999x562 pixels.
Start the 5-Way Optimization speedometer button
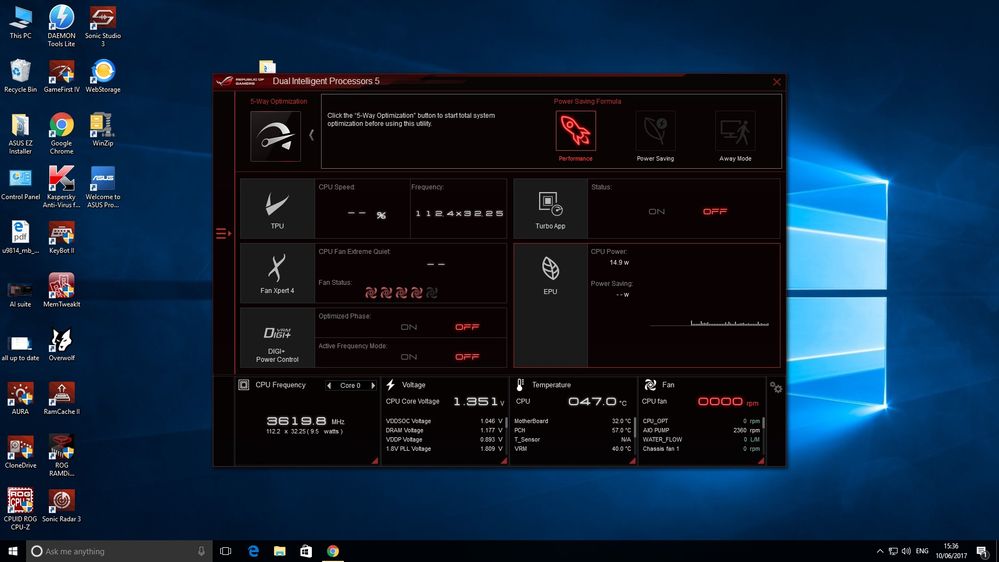click(x=275, y=136)
